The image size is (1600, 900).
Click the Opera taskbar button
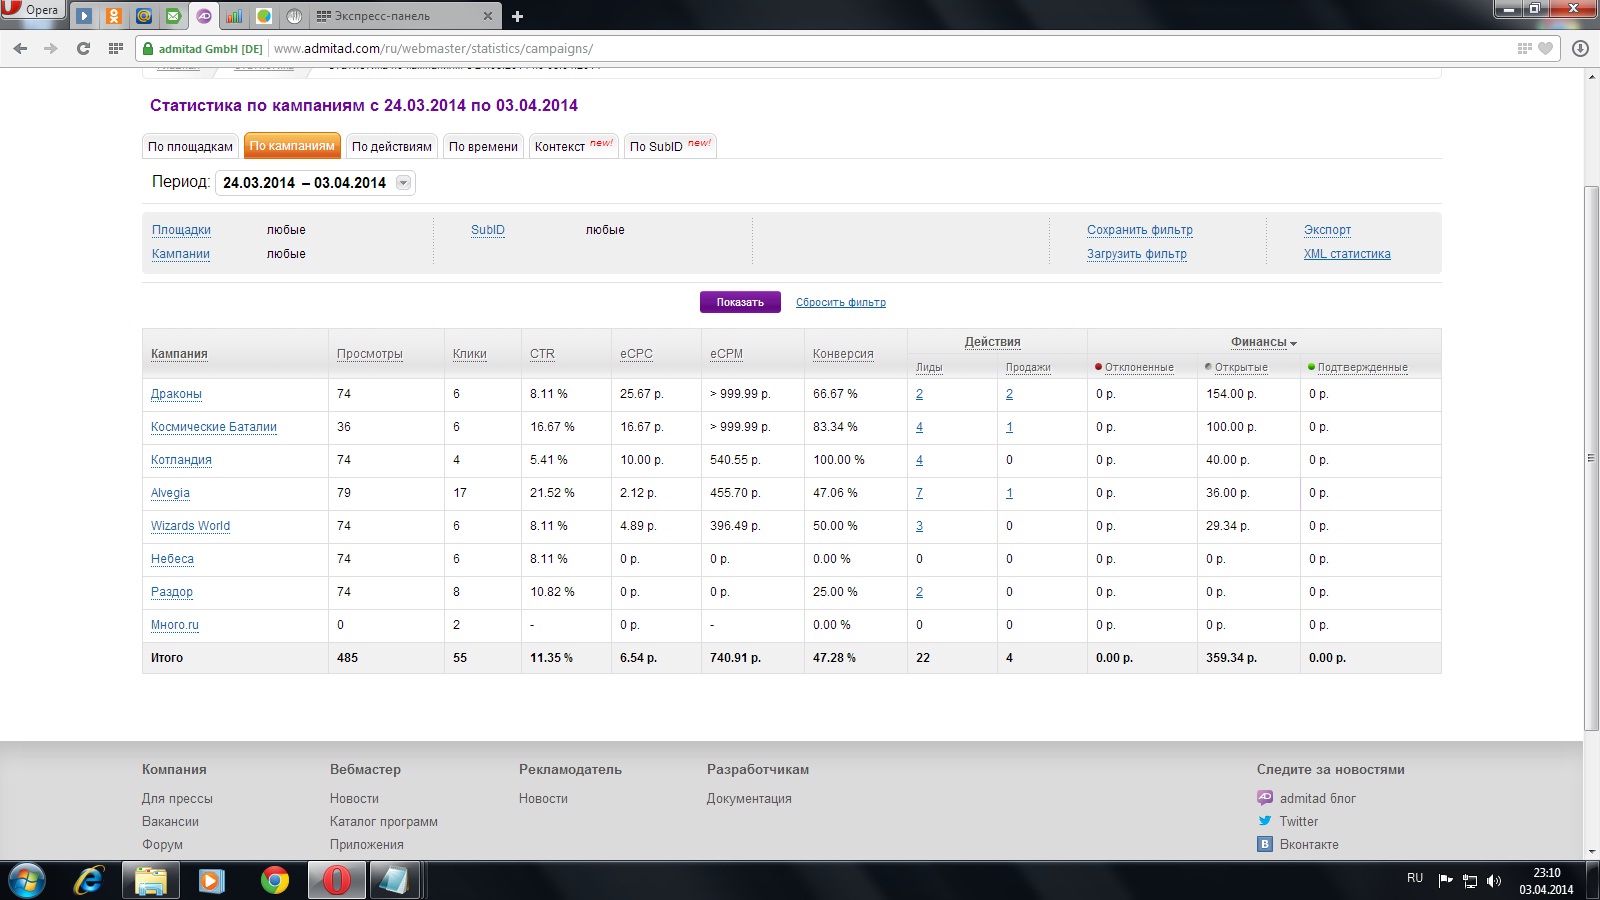336,880
